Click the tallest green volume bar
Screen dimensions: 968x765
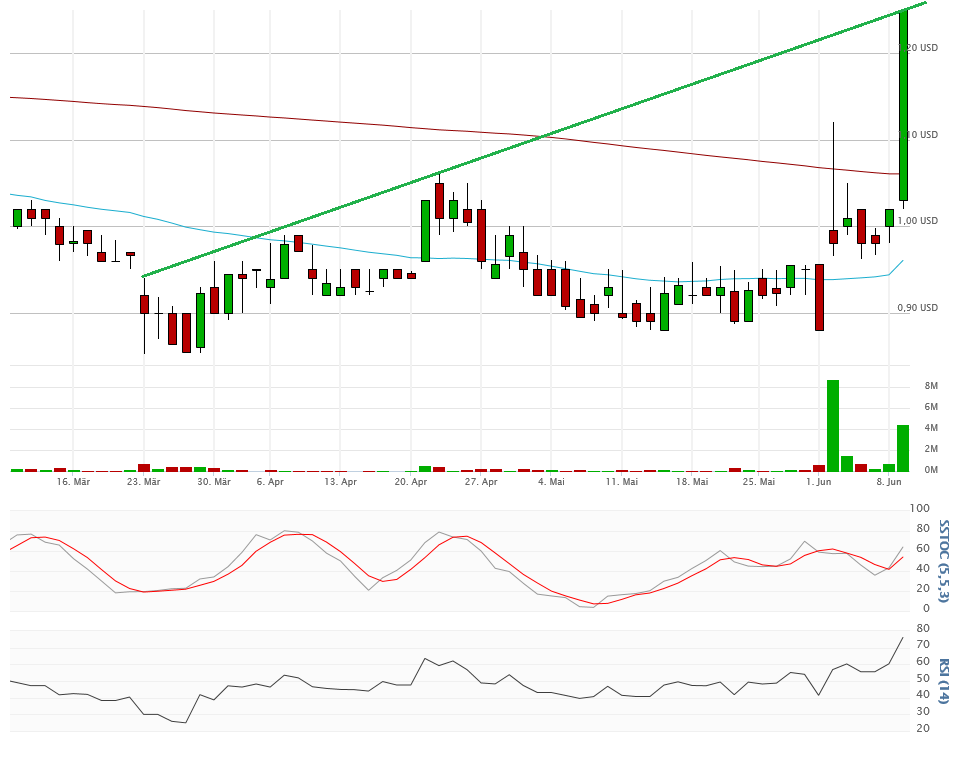pos(832,425)
